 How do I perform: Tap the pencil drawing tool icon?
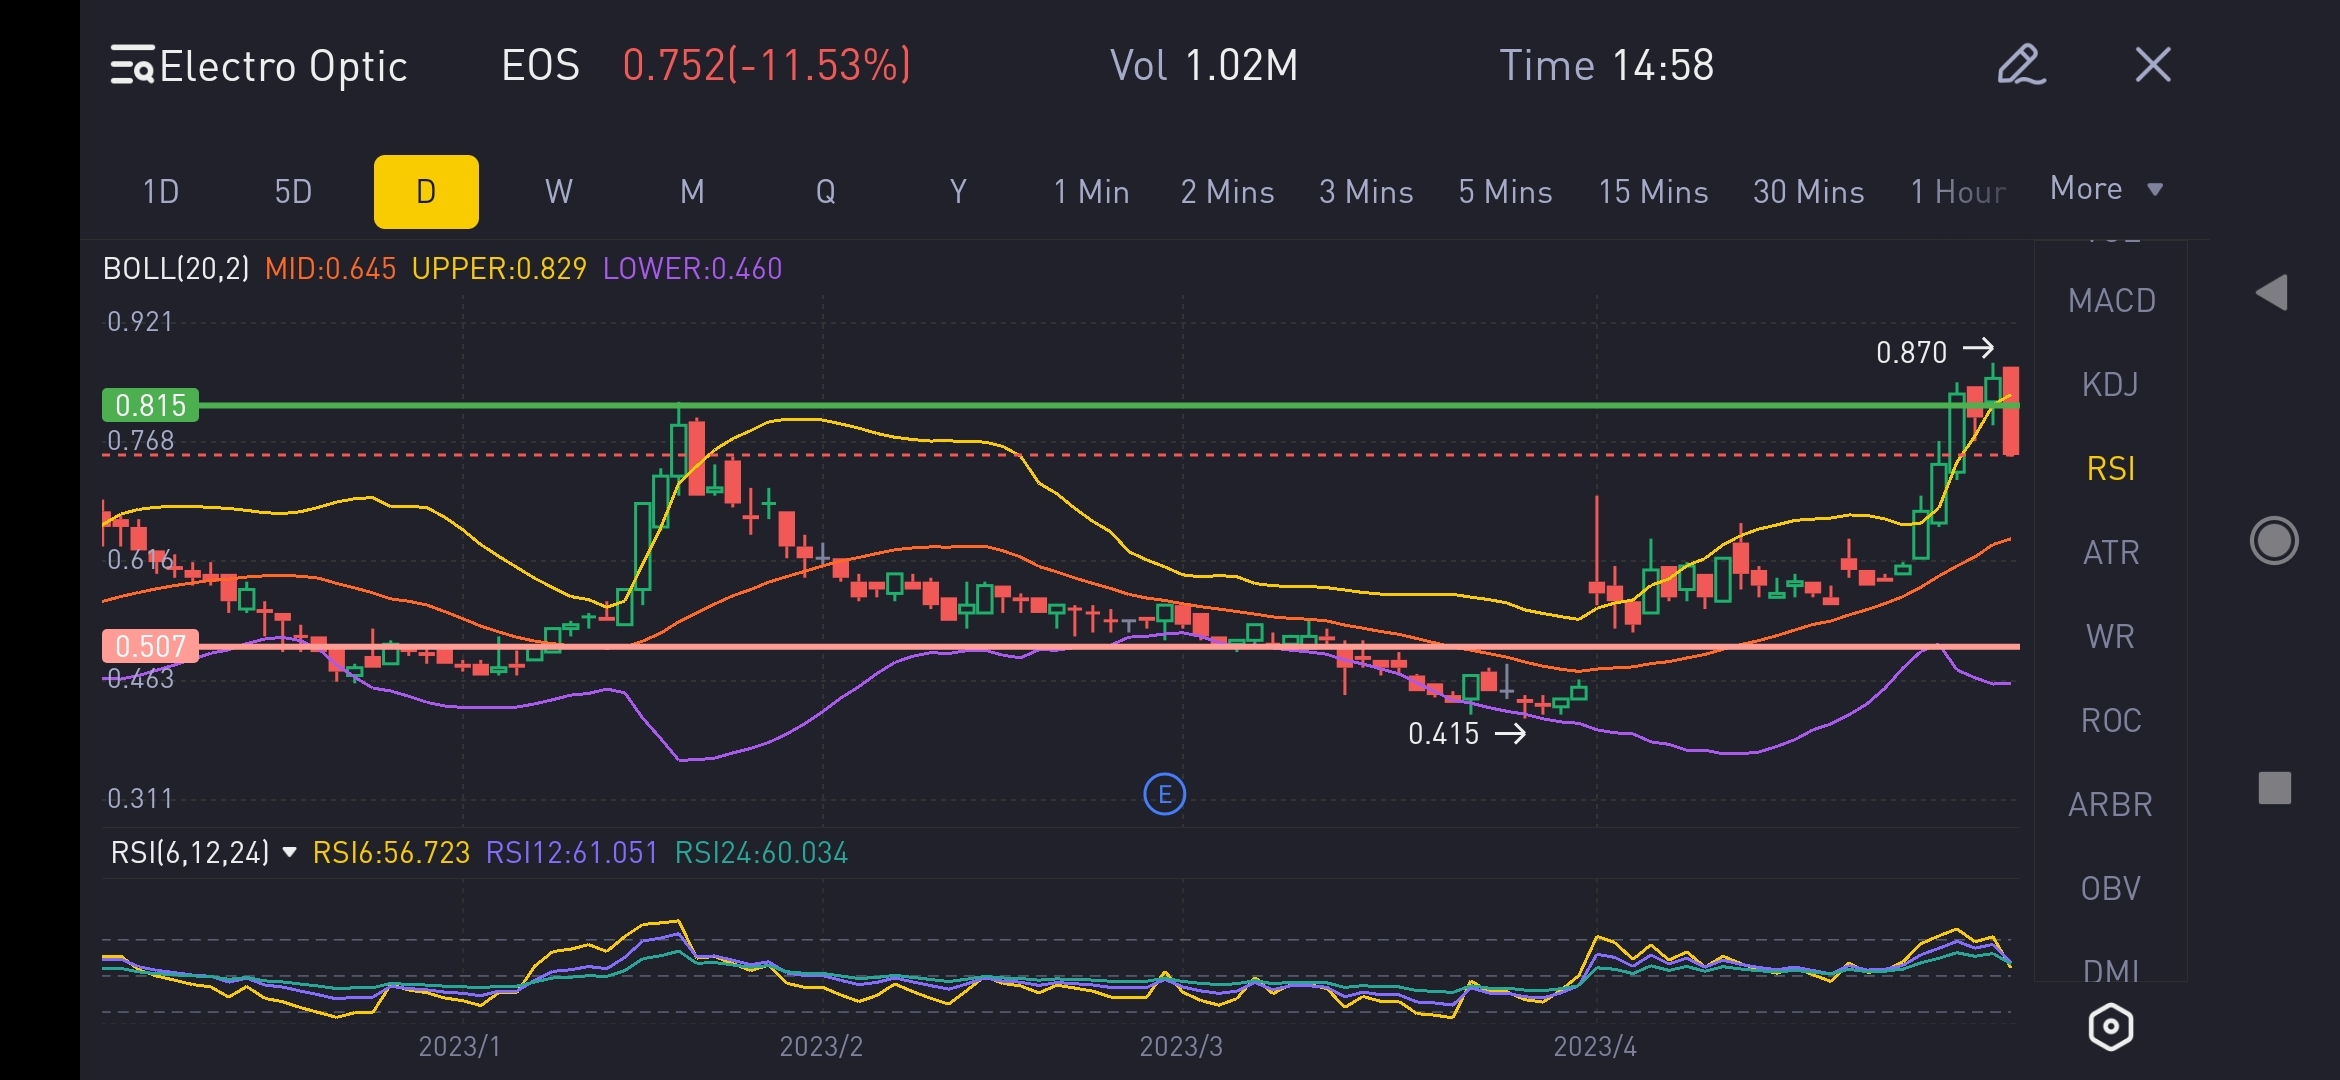2021,65
